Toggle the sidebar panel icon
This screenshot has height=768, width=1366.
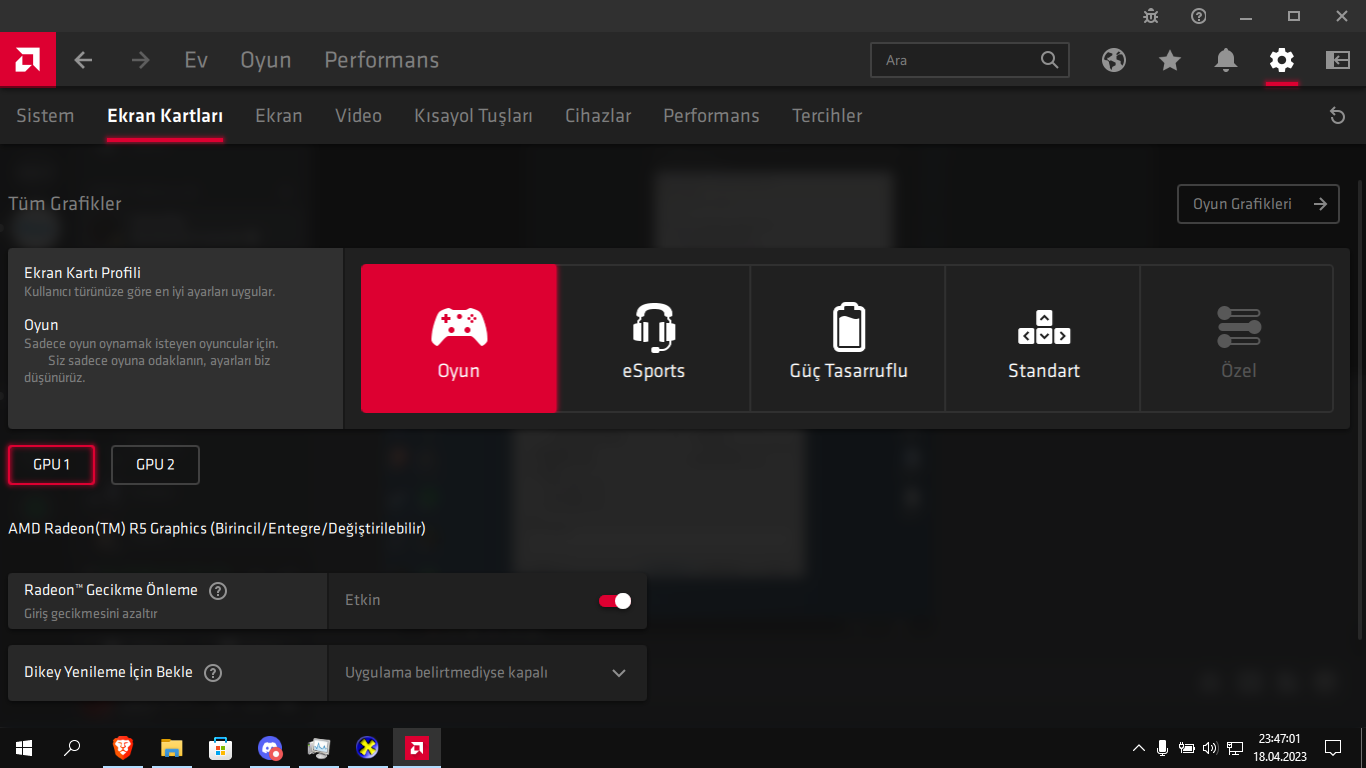(x=1338, y=60)
